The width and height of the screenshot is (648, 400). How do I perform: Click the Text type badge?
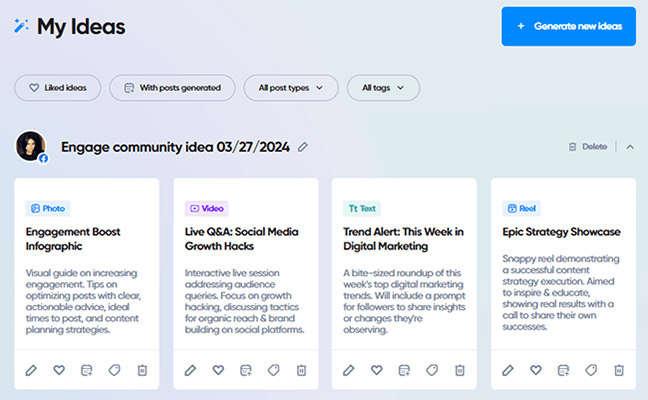click(362, 208)
